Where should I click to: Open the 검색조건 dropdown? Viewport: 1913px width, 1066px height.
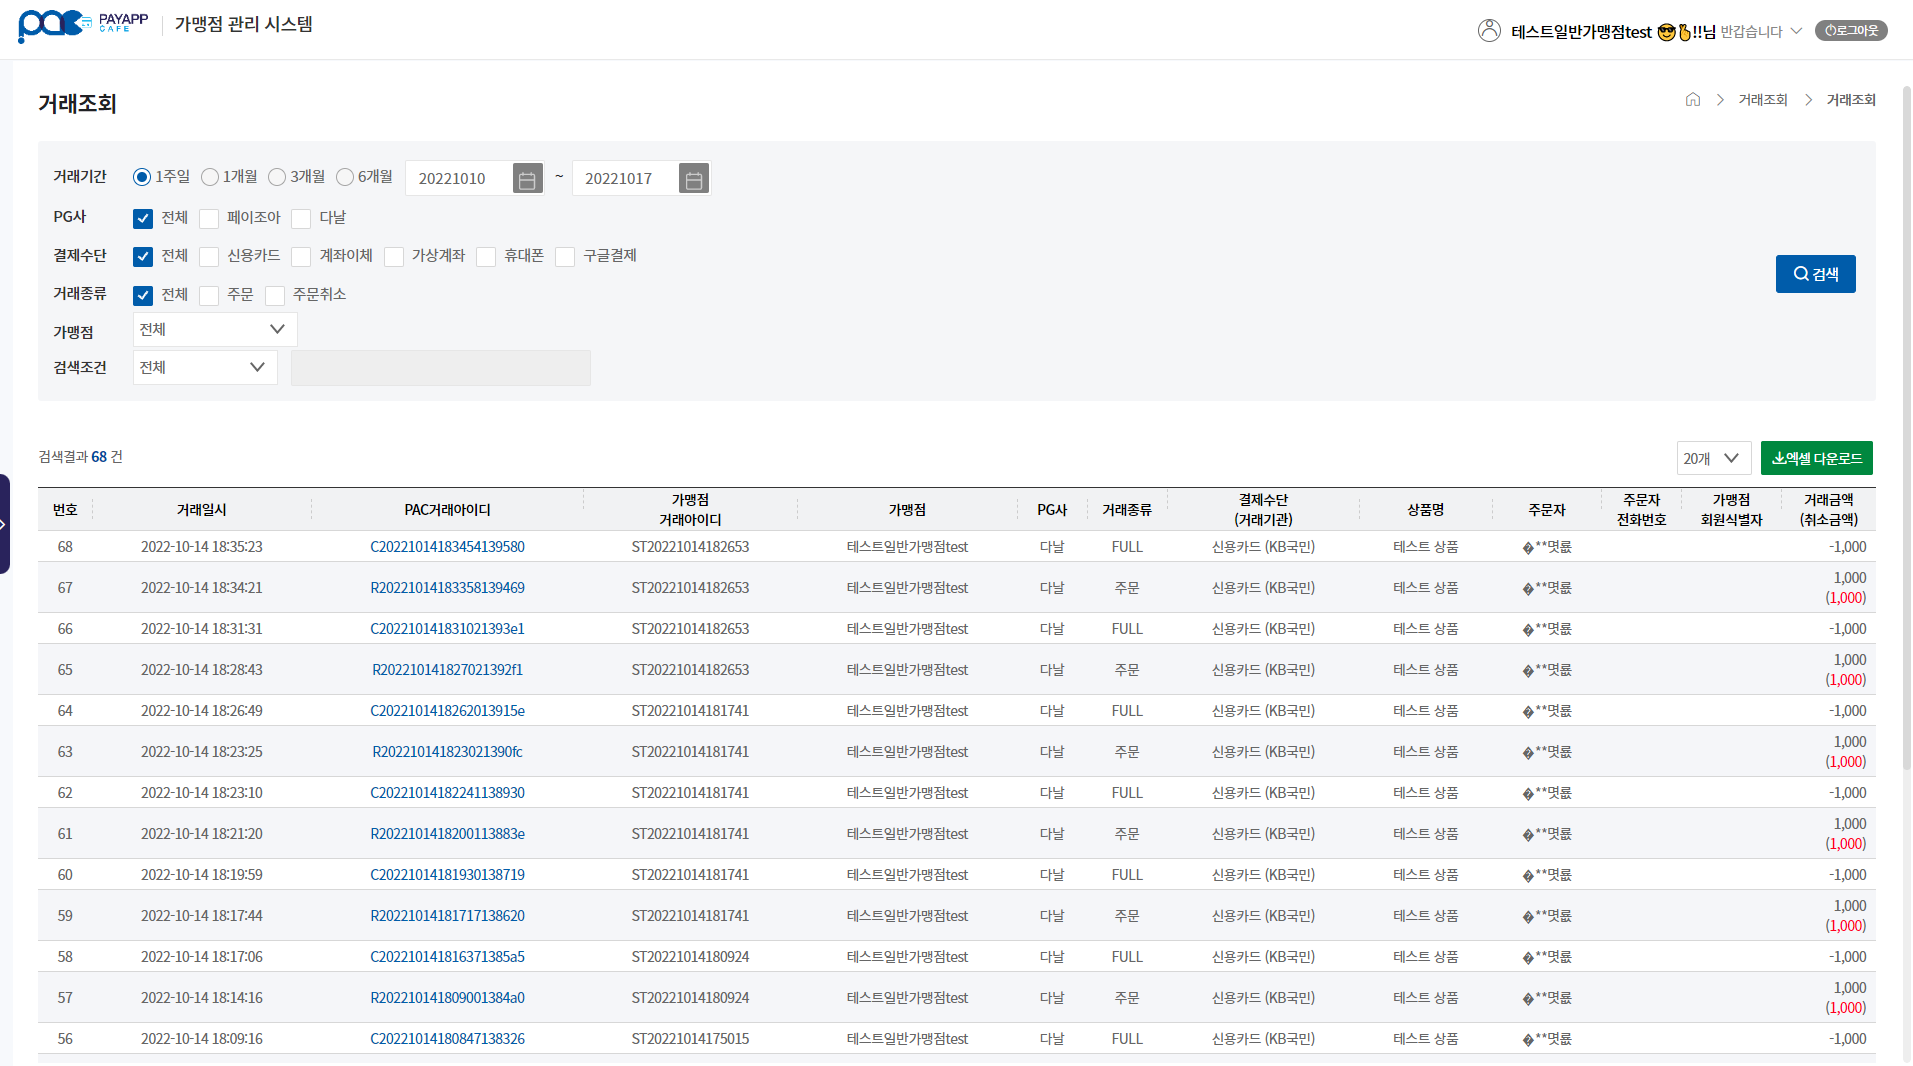pos(205,367)
